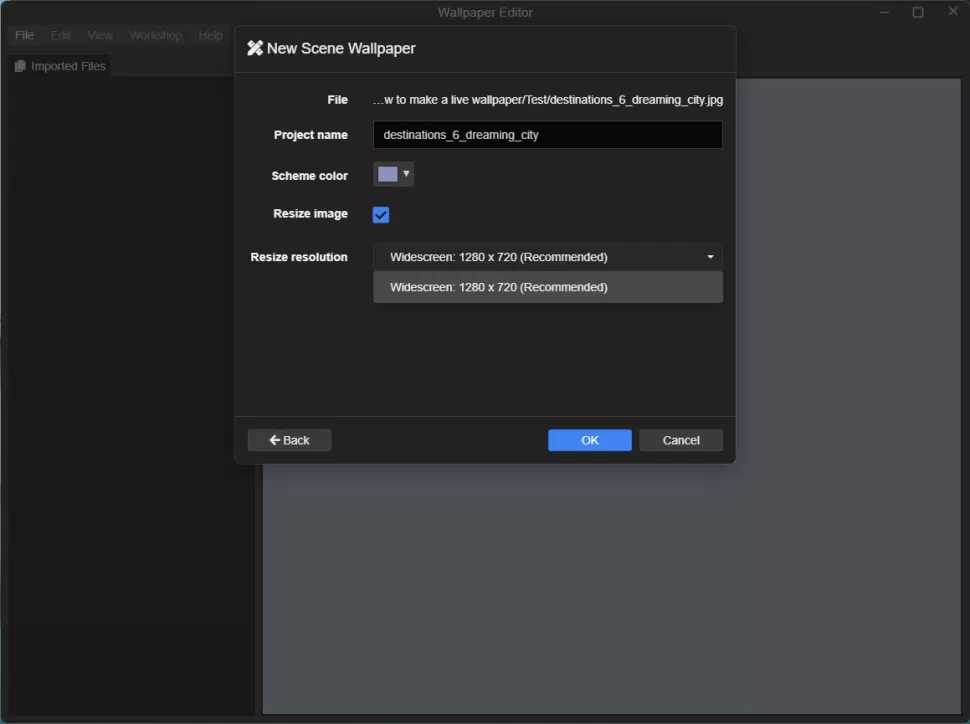The image size is (970, 724).
Task: Open the File menu
Action: point(24,35)
